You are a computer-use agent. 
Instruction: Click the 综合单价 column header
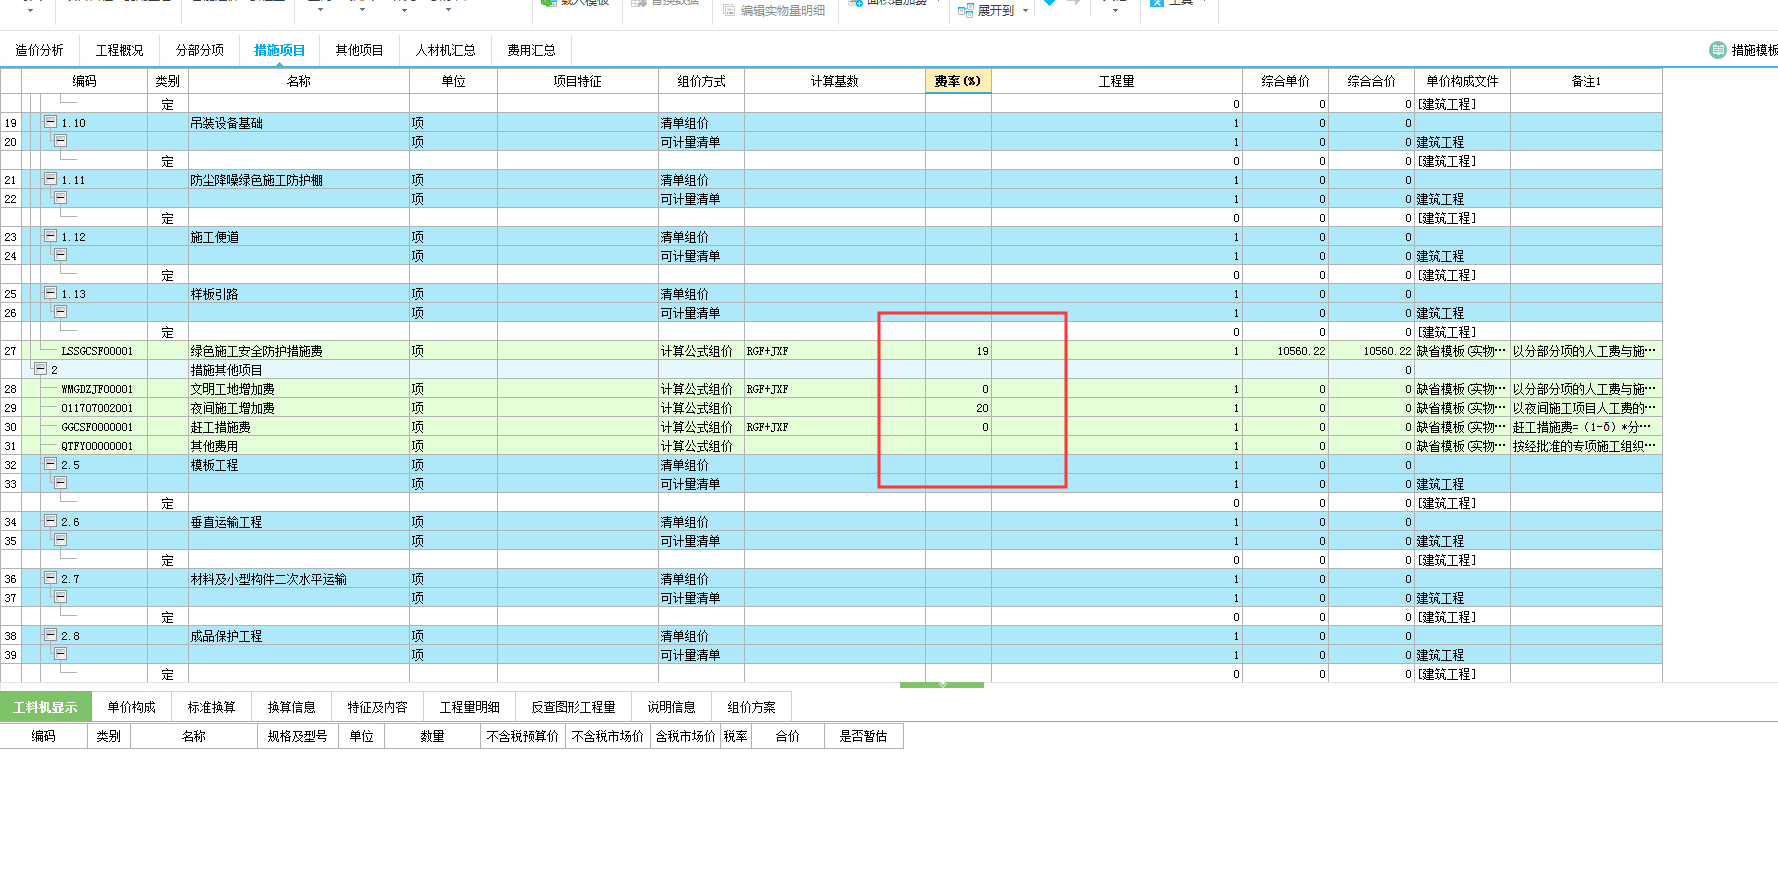tap(1285, 81)
